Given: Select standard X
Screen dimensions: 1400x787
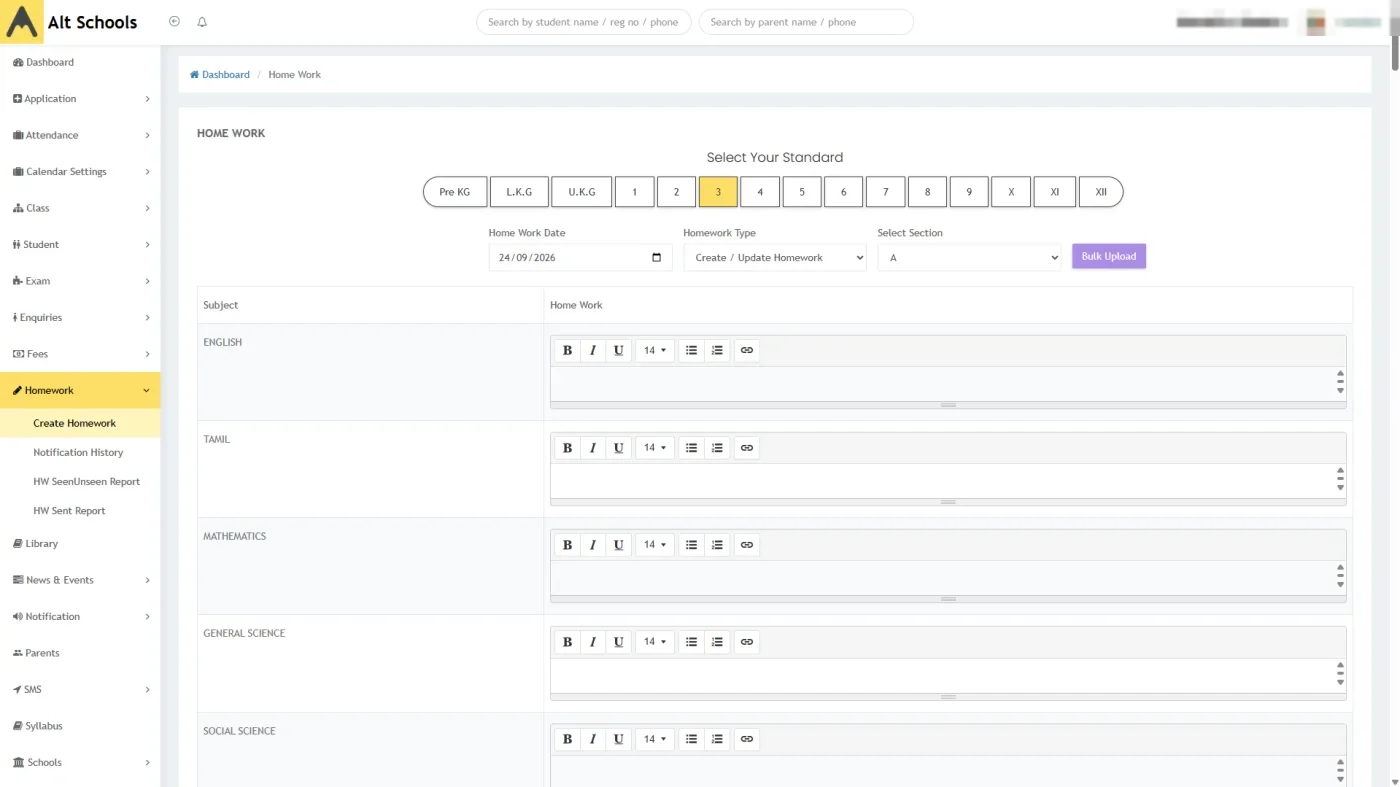Looking at the screenshot, I should click(x=1011, y=192).
